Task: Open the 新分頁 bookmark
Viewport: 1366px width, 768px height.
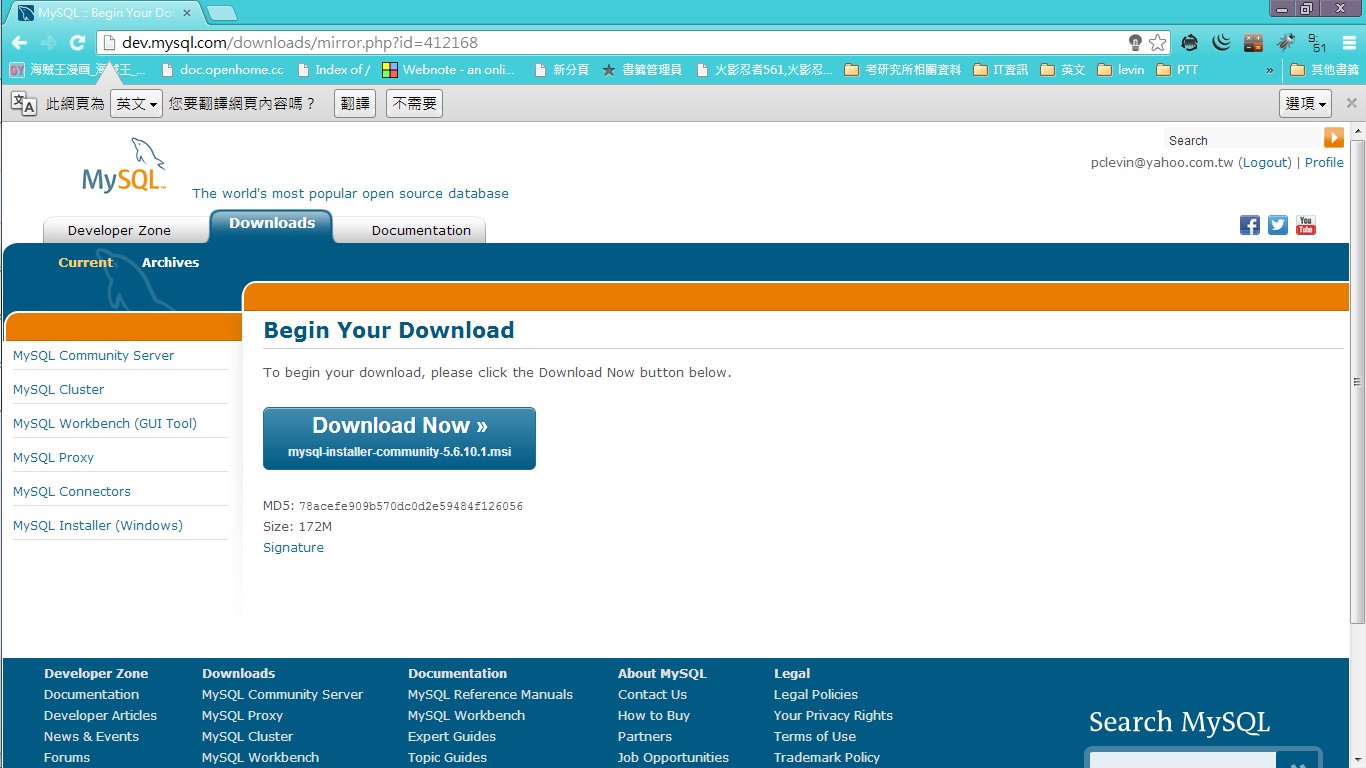Action: click(562, 70)
